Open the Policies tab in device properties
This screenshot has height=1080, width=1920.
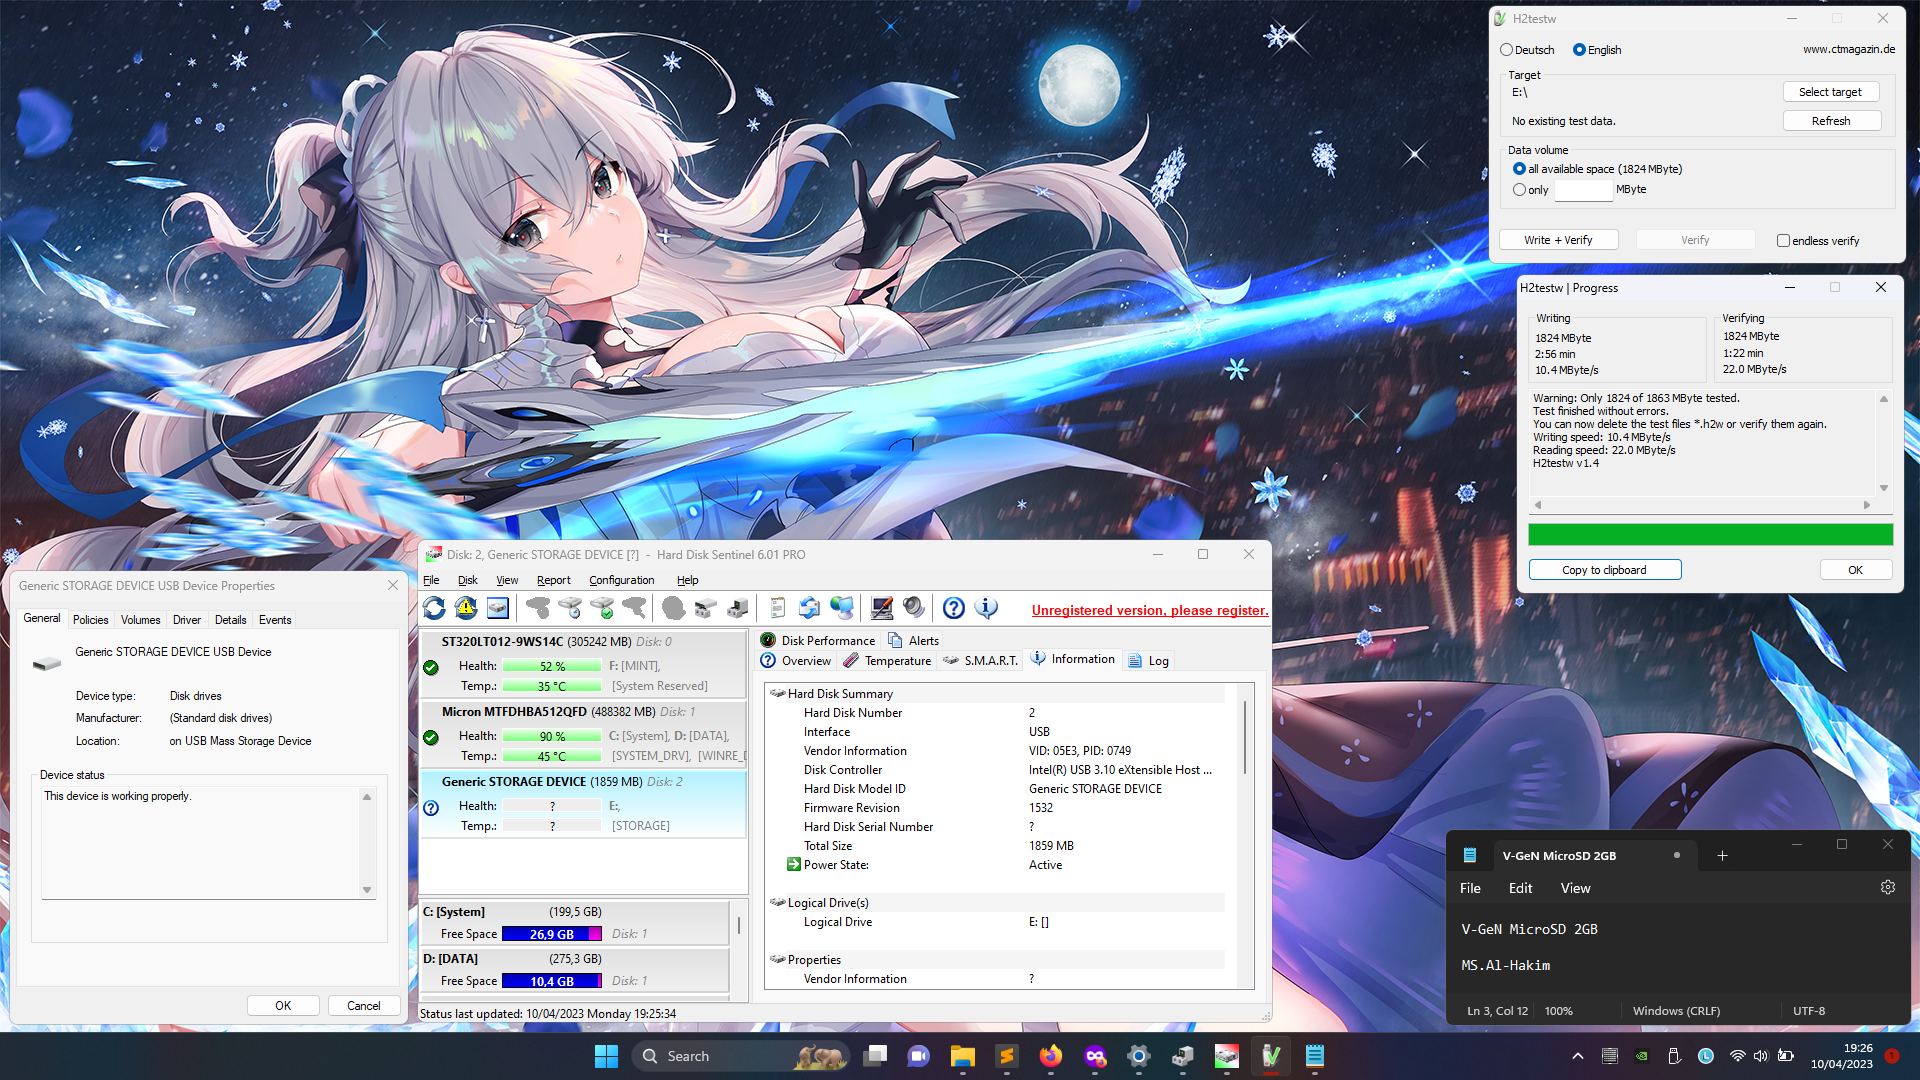click(90, 620)
